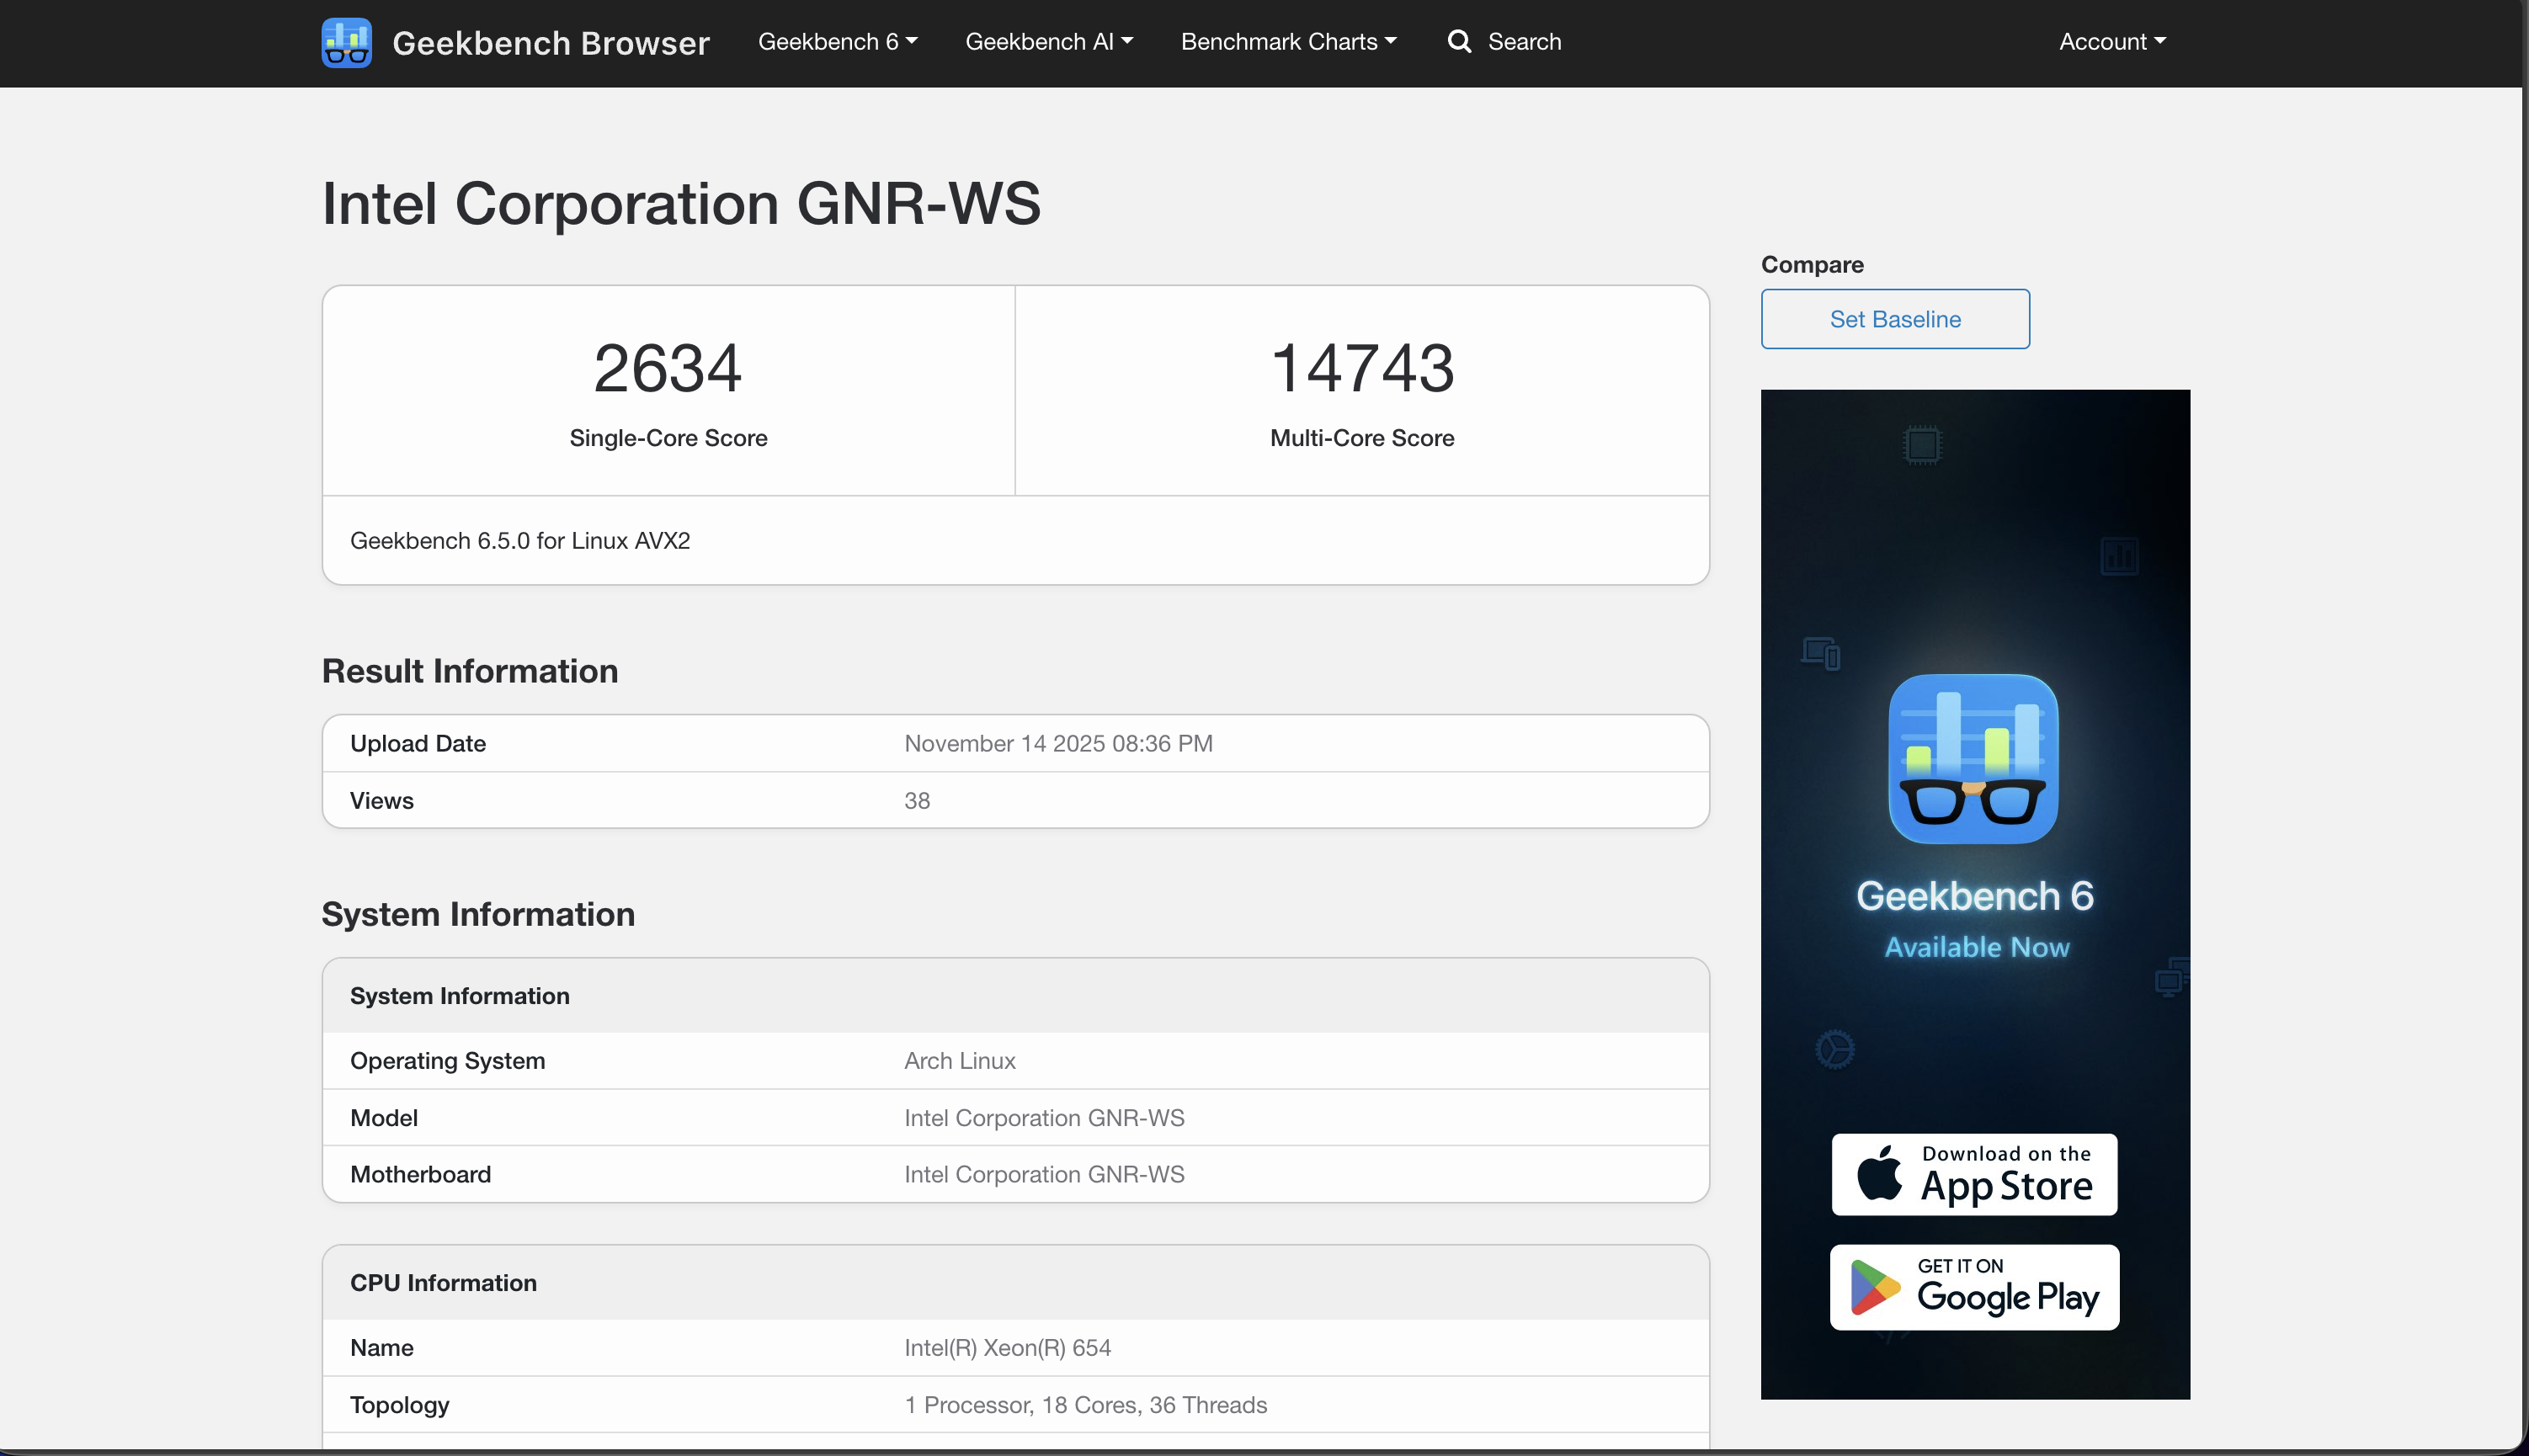
Task: Open the Geekbench 6 dropdown menu
Action: pos(837,41)
